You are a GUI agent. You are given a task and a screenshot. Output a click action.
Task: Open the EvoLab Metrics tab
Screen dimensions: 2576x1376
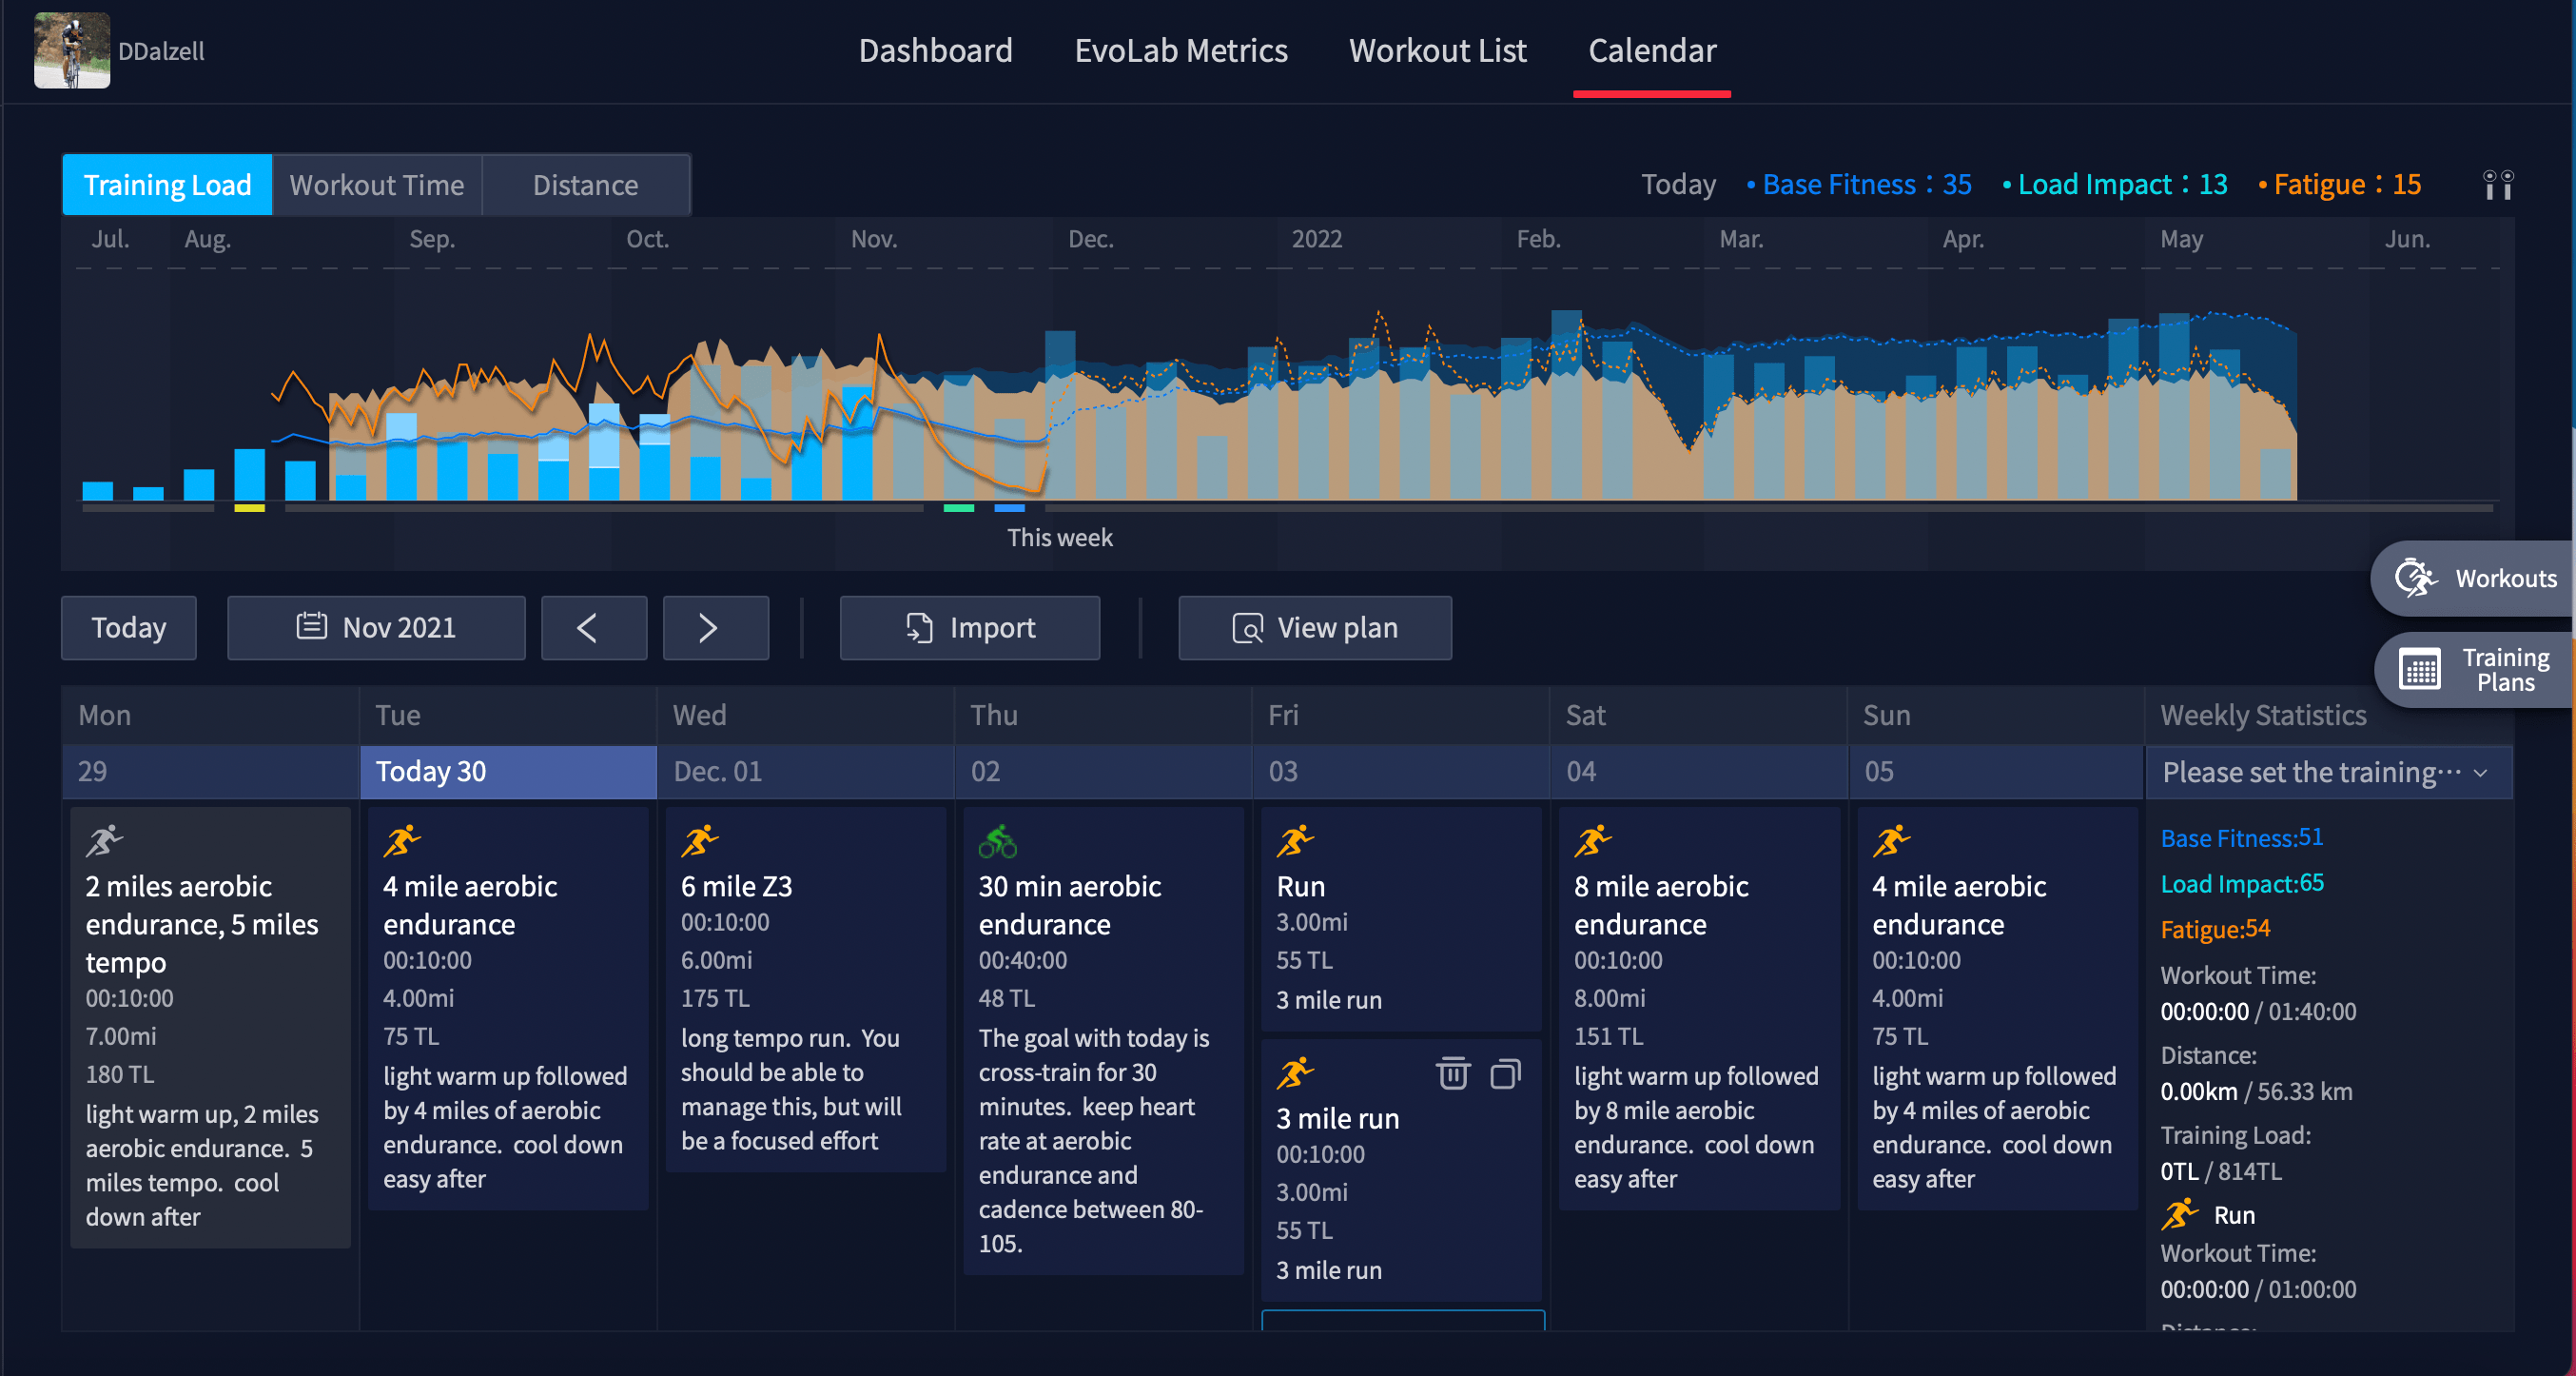(1181, 50)
